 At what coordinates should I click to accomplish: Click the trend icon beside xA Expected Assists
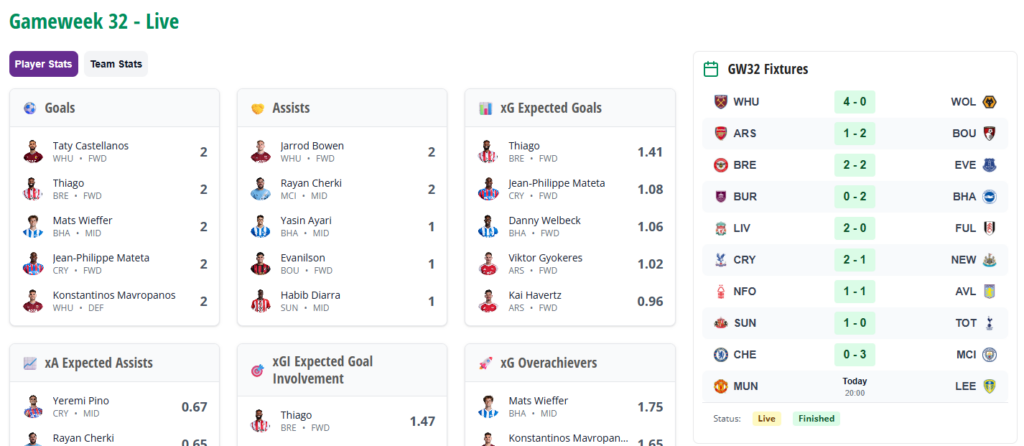coord(30,363)
